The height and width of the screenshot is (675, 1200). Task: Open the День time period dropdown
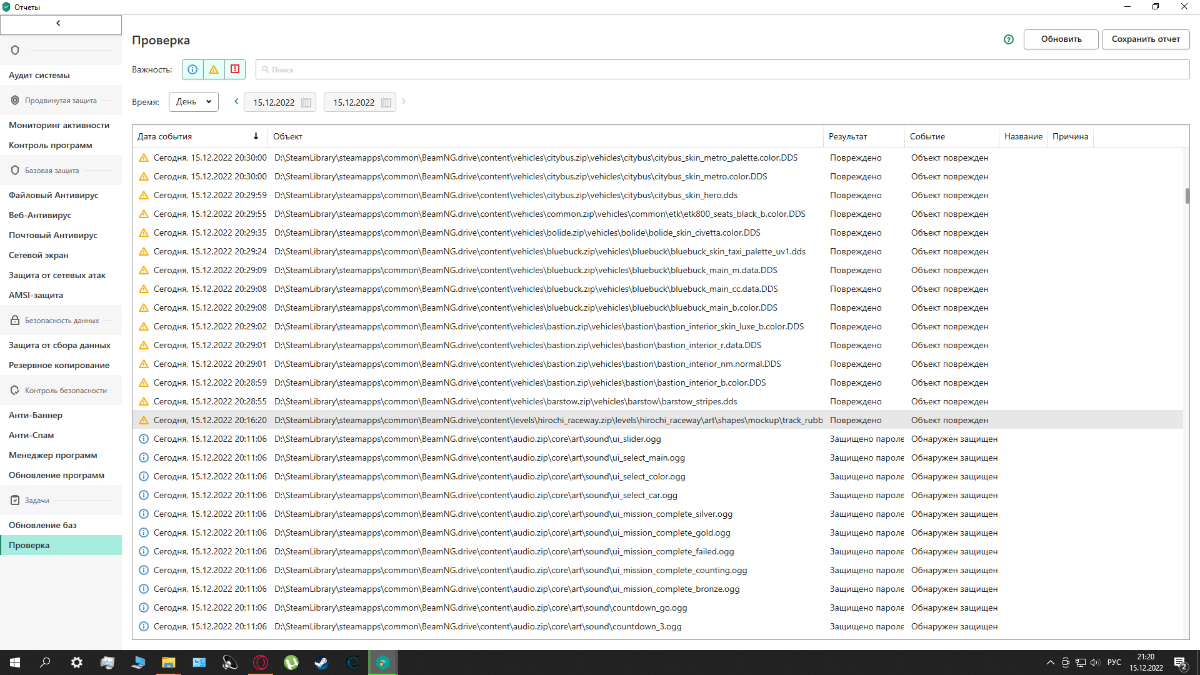tap(194, 102)
